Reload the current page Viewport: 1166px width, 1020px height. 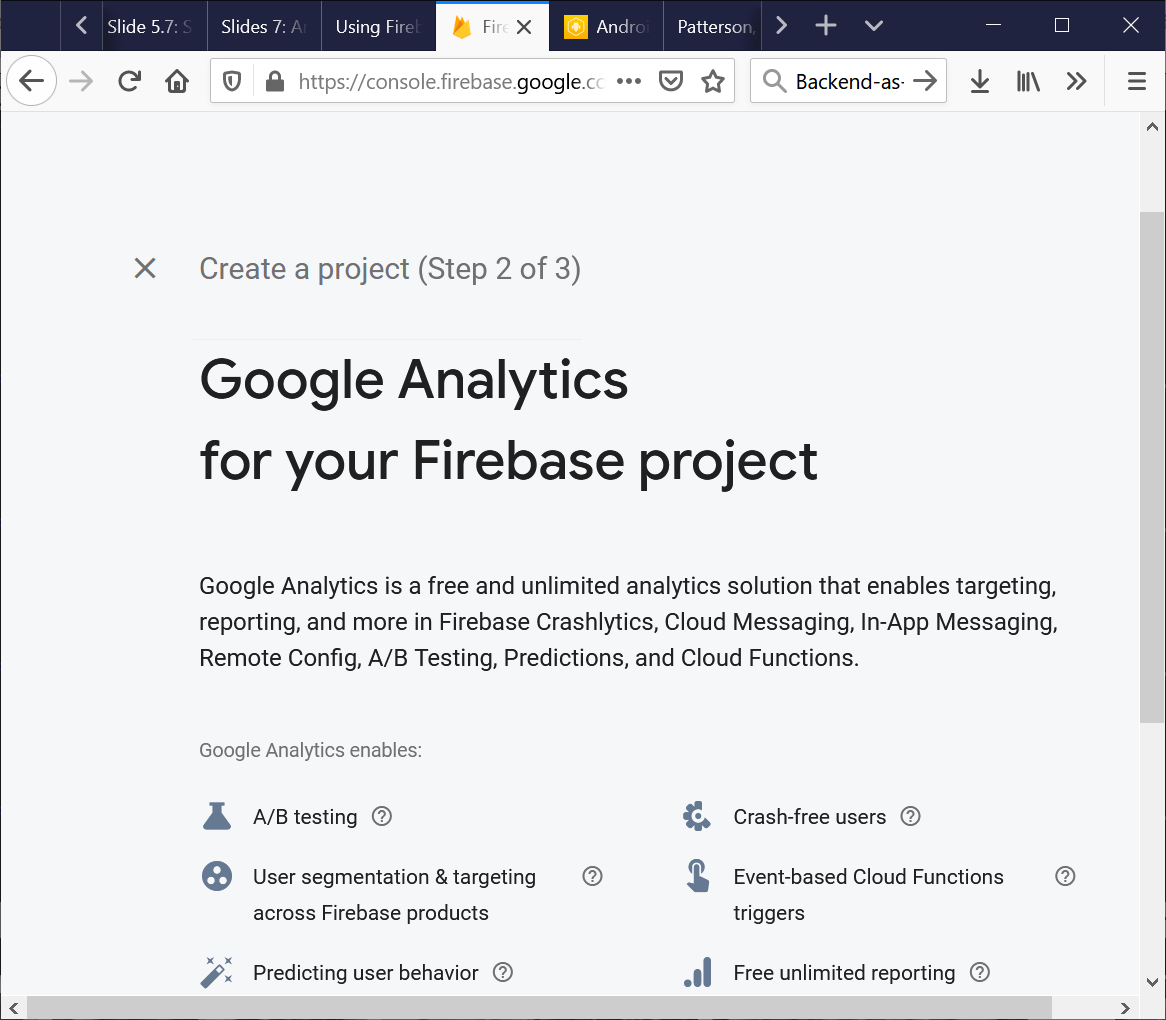point(129,81)
